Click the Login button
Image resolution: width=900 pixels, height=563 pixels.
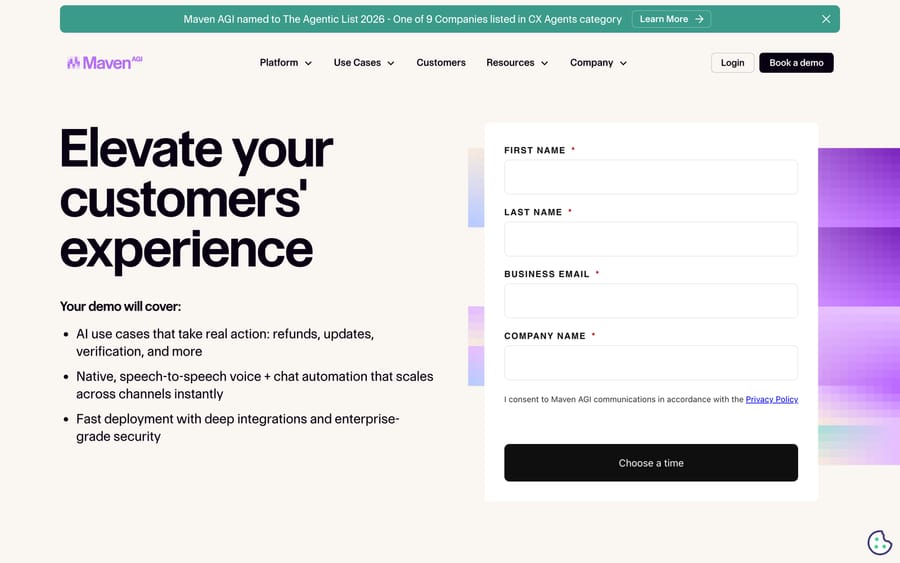click(732, 63)
